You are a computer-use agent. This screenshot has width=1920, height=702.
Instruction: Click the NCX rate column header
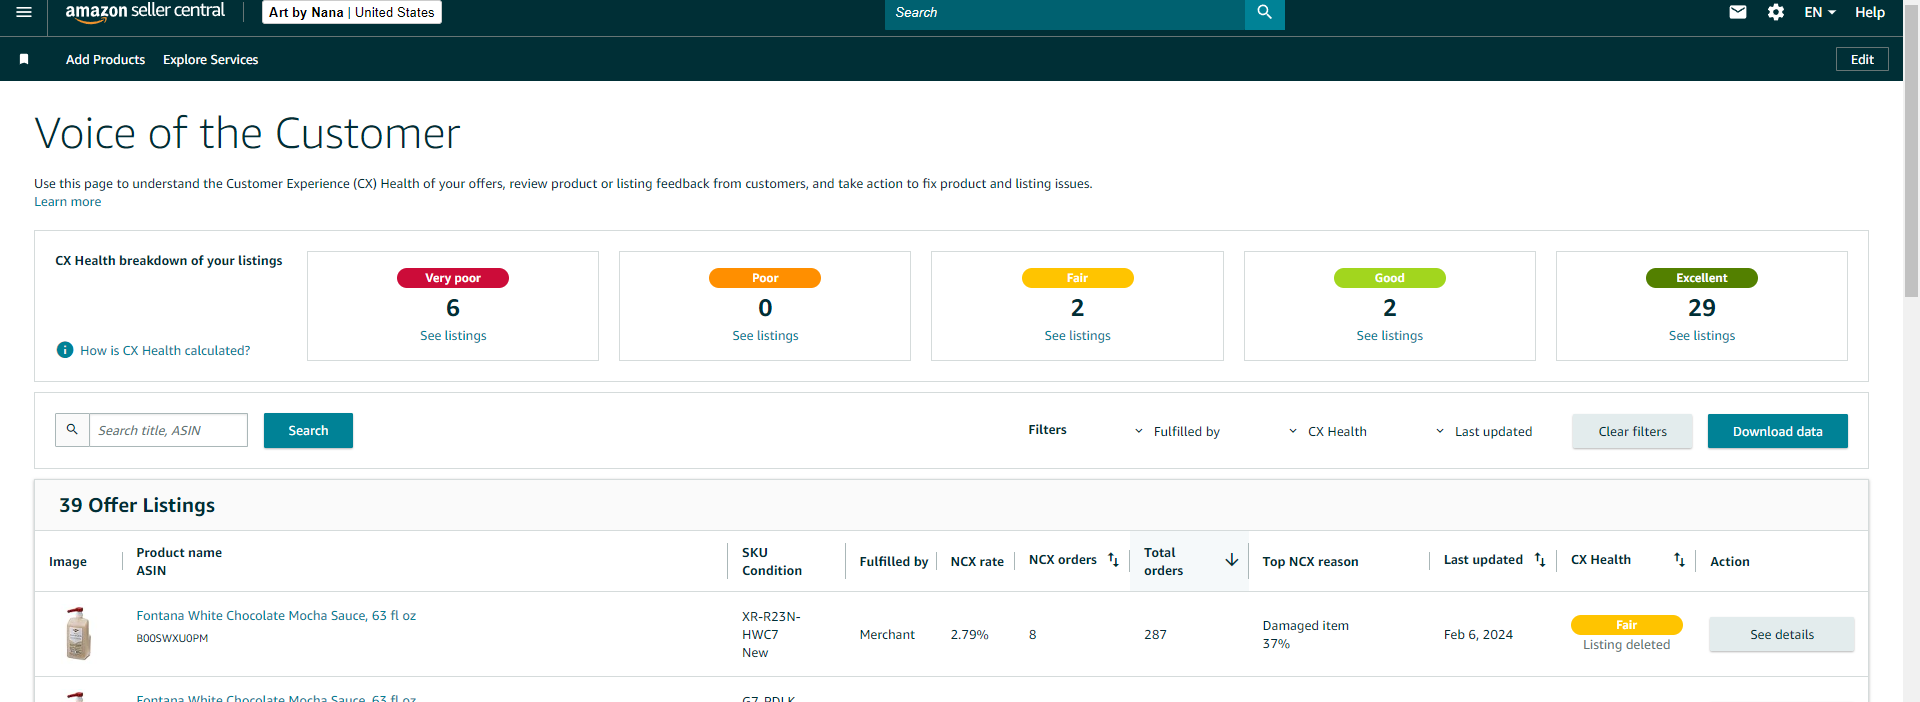coord(977,561)
